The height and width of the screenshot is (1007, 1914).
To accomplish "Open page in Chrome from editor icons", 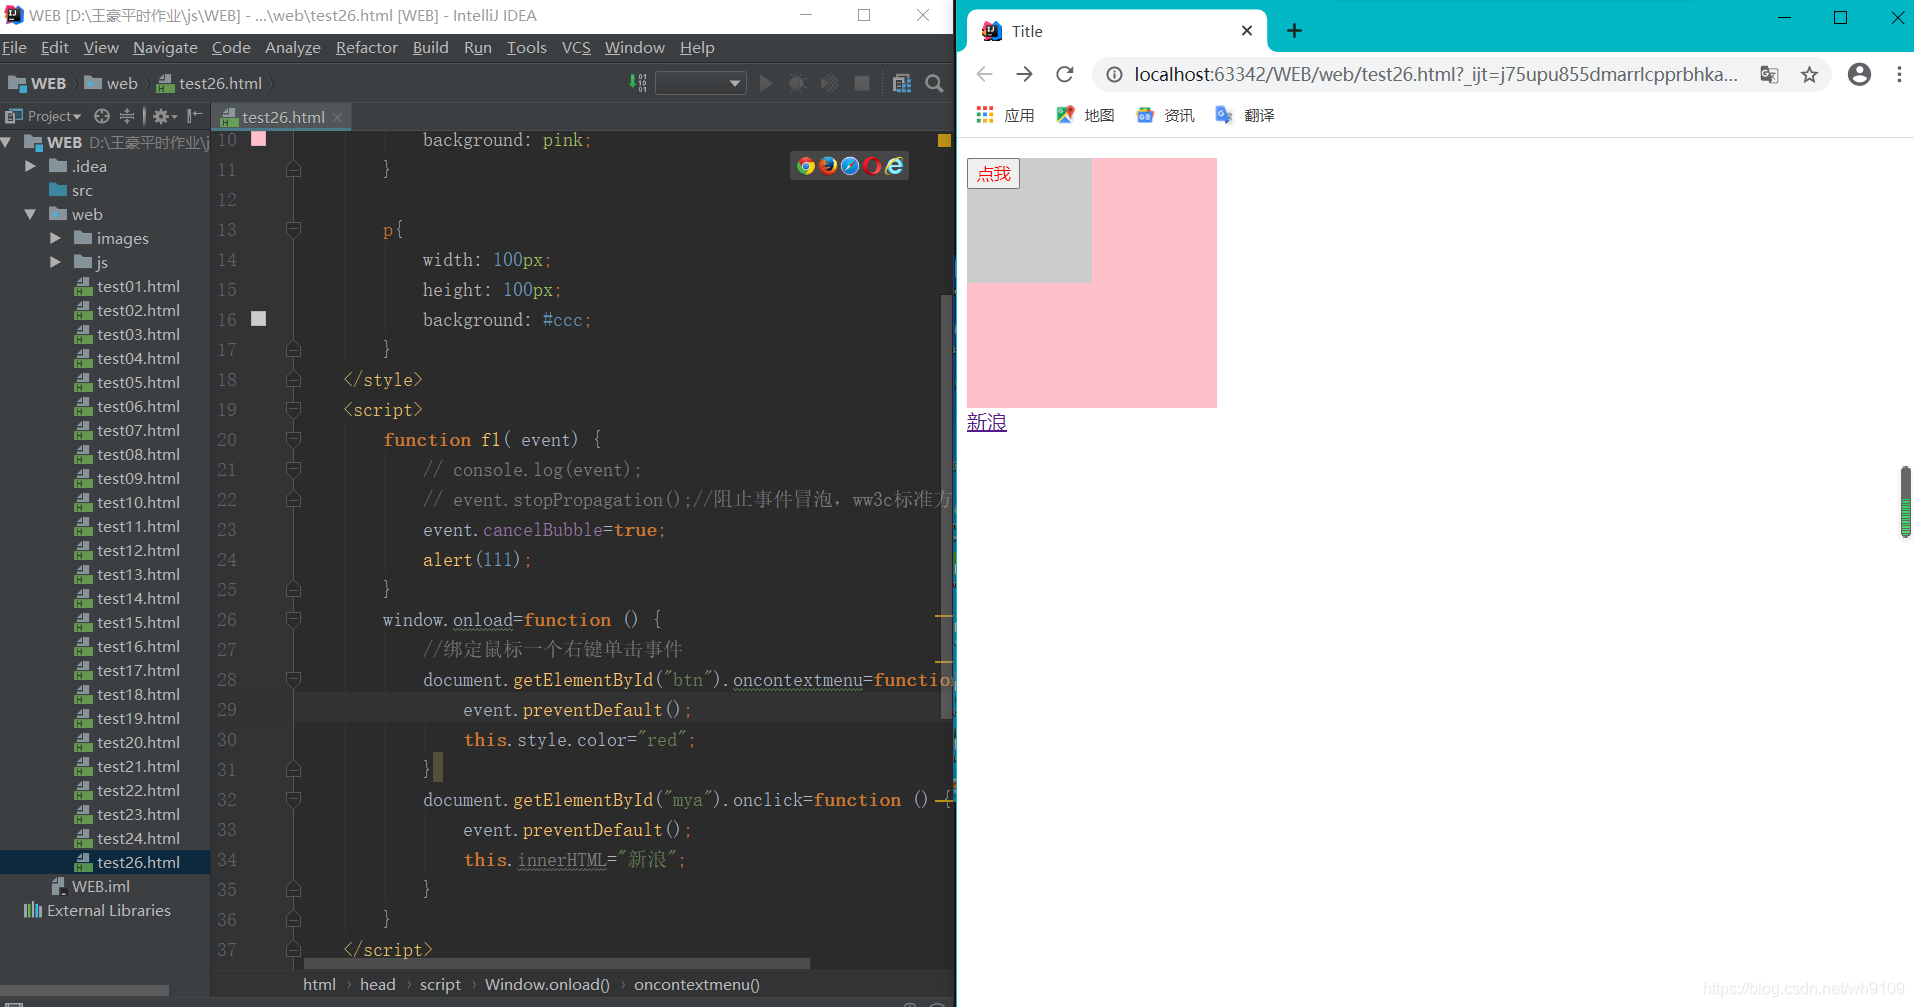I will tap(806, 166).
